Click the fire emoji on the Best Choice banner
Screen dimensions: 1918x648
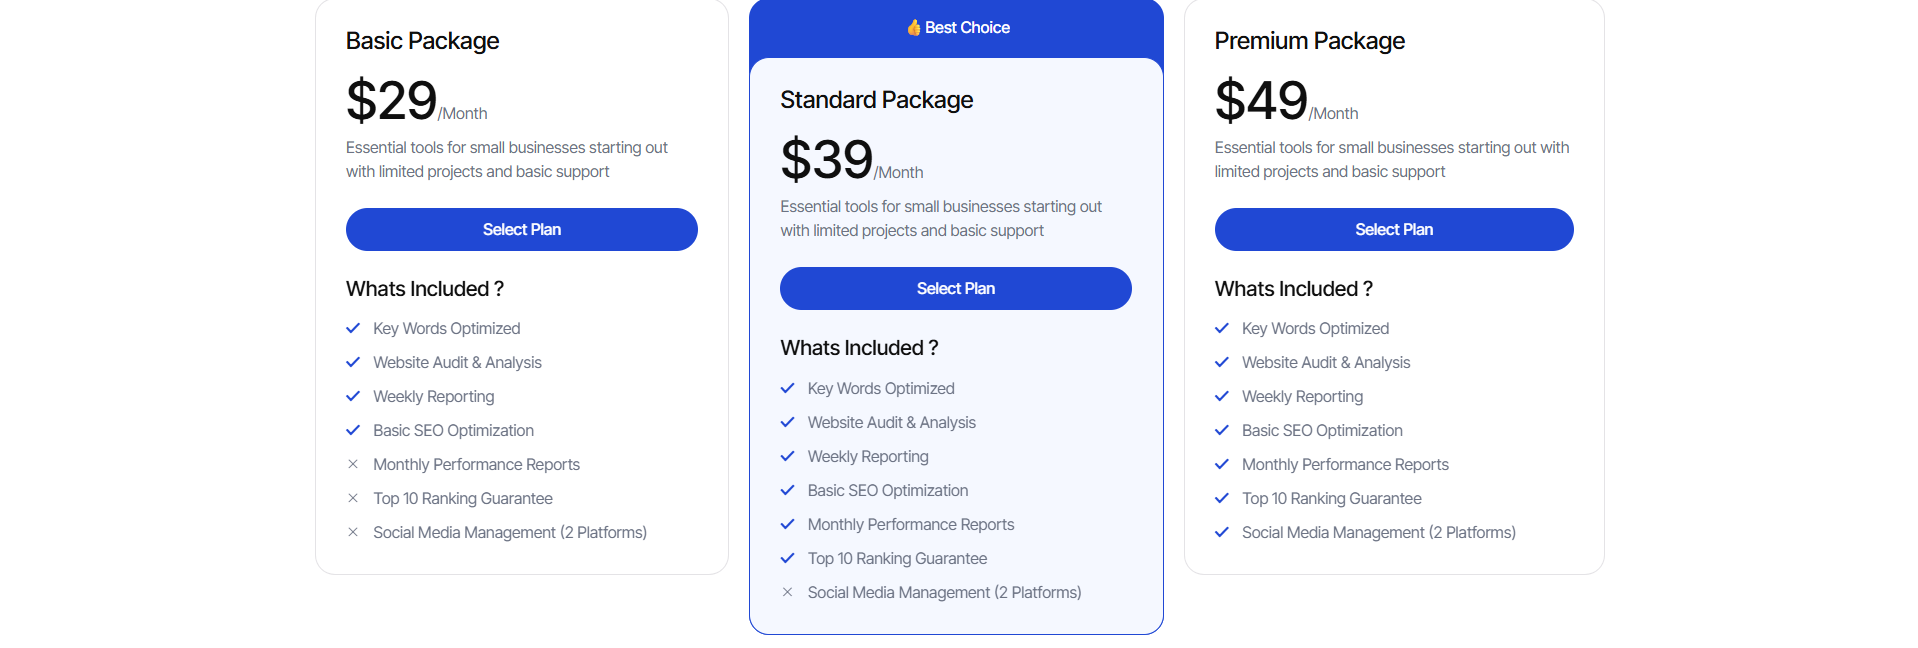pos(913,27)
